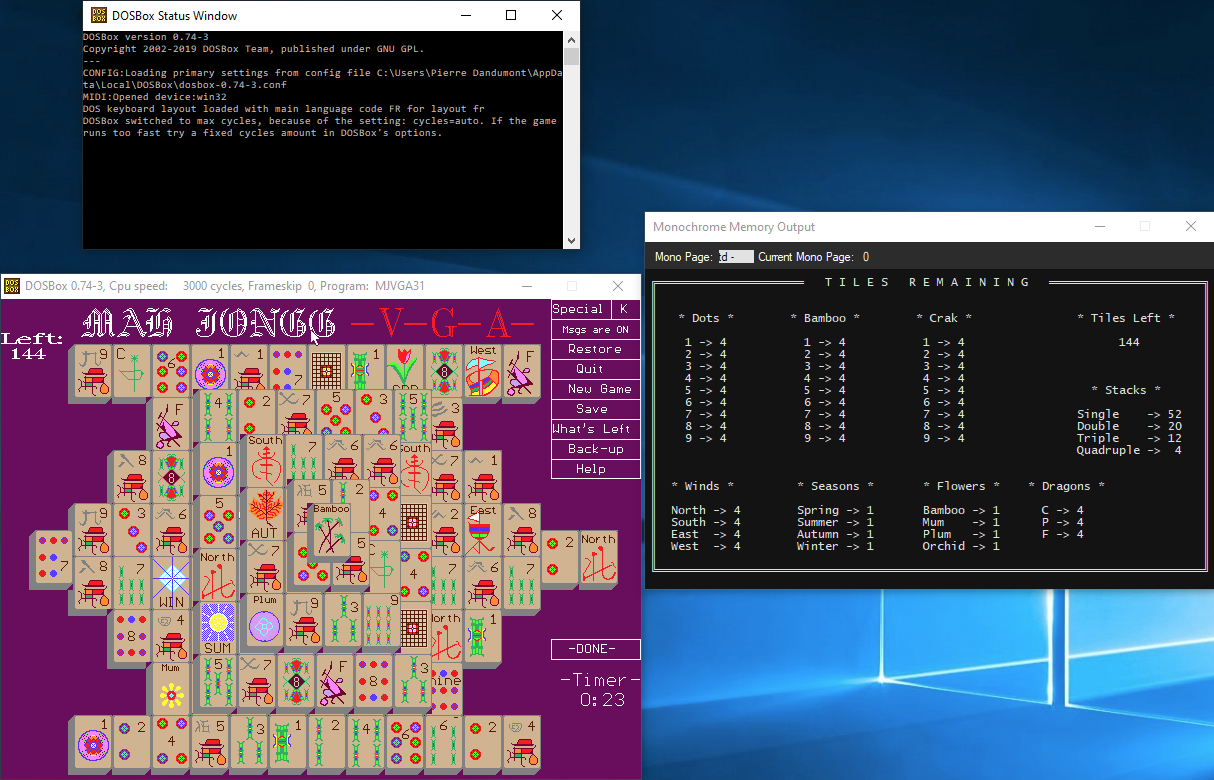Close the Monochrome Memory Output window
The height and width of the screenshot is (780, 1214).
coord(1191,227)
